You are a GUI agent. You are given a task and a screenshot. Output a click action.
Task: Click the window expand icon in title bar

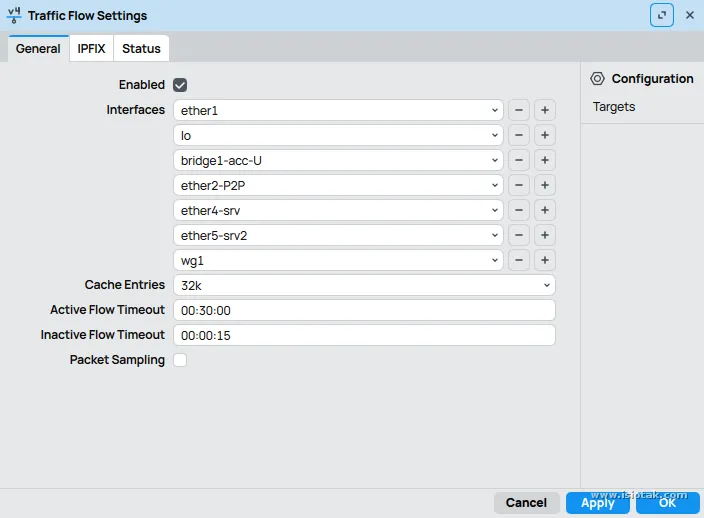[x=662, y=15]
